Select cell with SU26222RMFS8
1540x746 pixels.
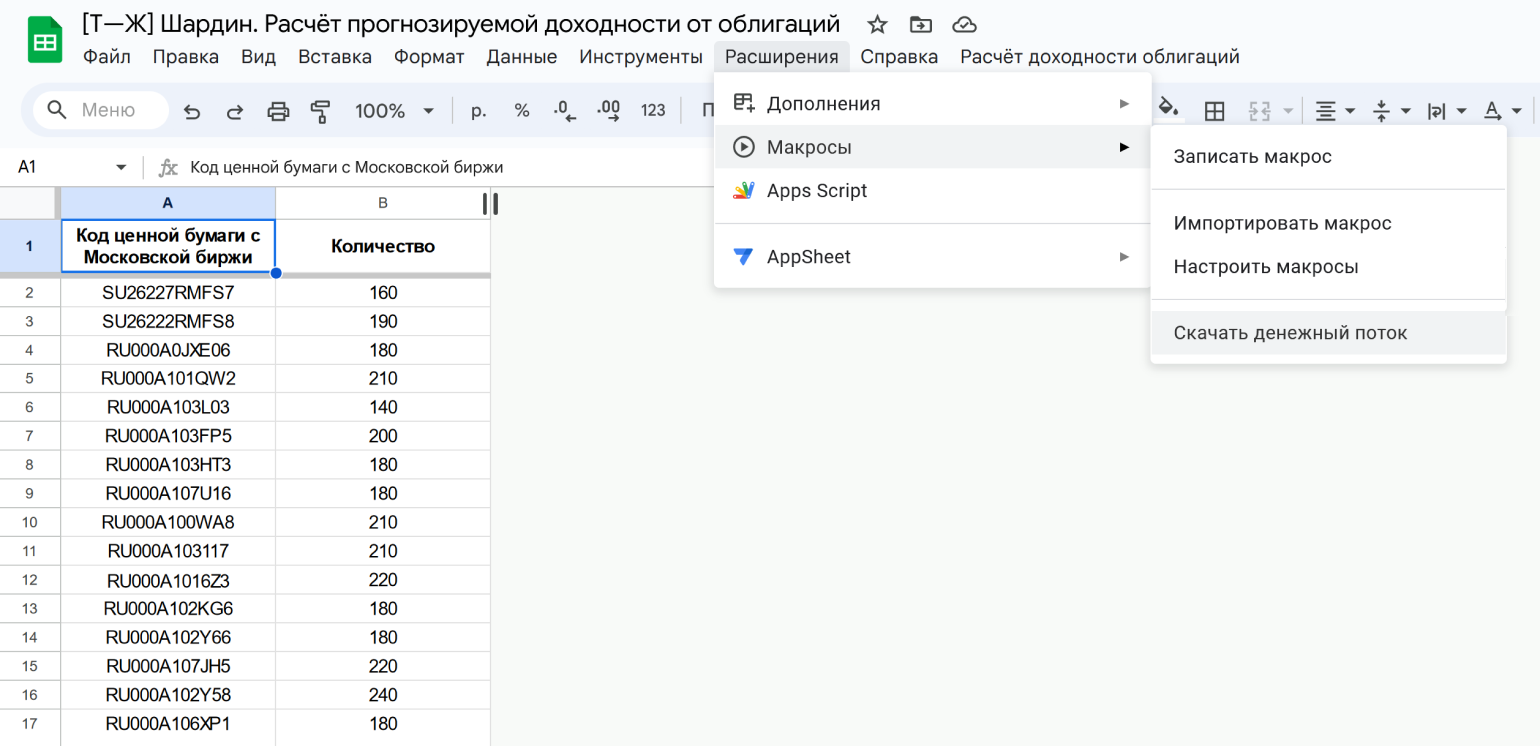click(x=168, y=322)
